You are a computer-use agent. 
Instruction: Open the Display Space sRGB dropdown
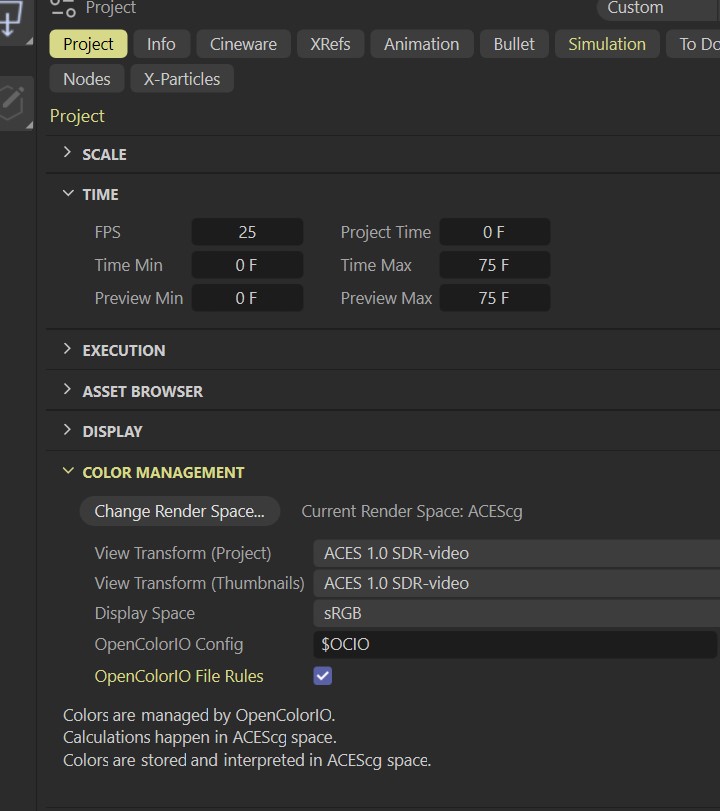pos(516,614)
